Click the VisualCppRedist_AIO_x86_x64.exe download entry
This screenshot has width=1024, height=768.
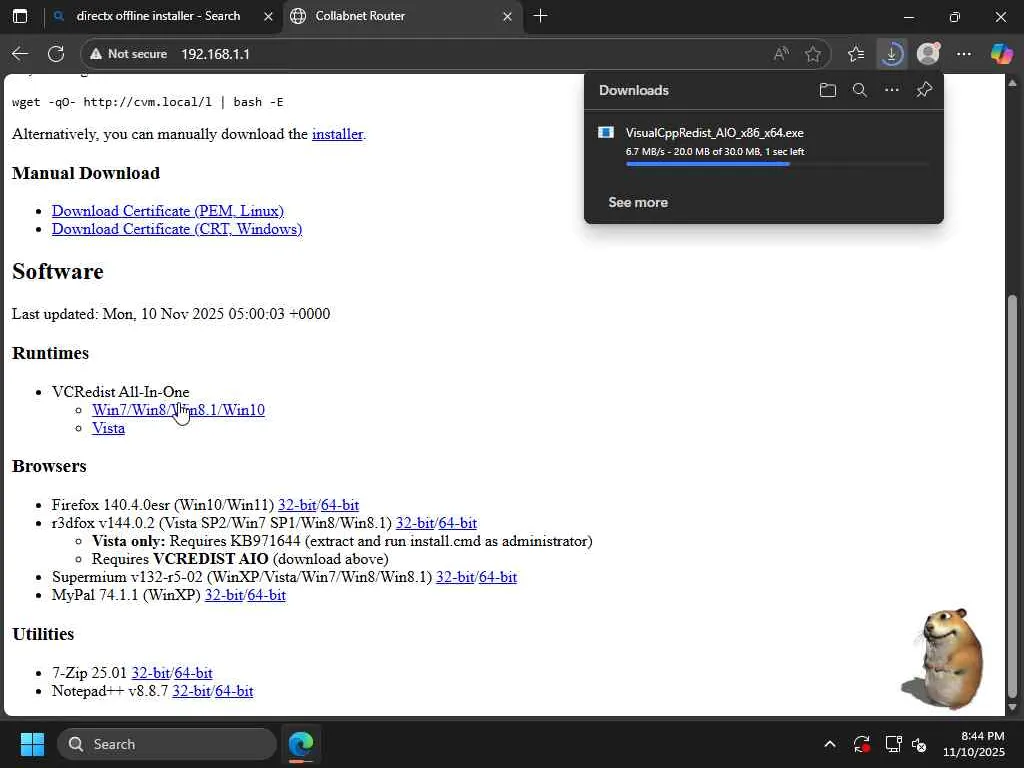click(x=763, y=146)
